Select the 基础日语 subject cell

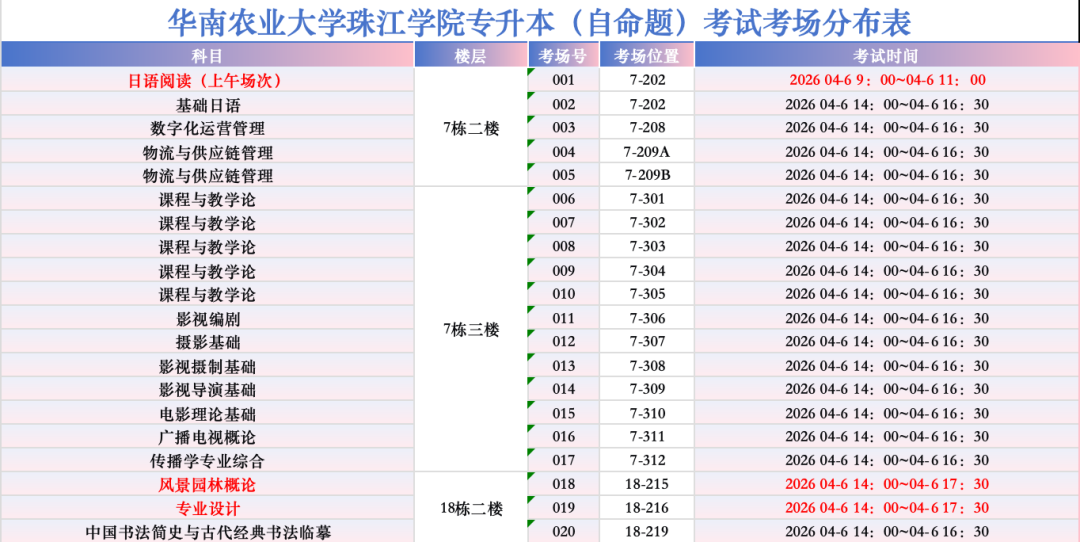[x=207, y=104]
